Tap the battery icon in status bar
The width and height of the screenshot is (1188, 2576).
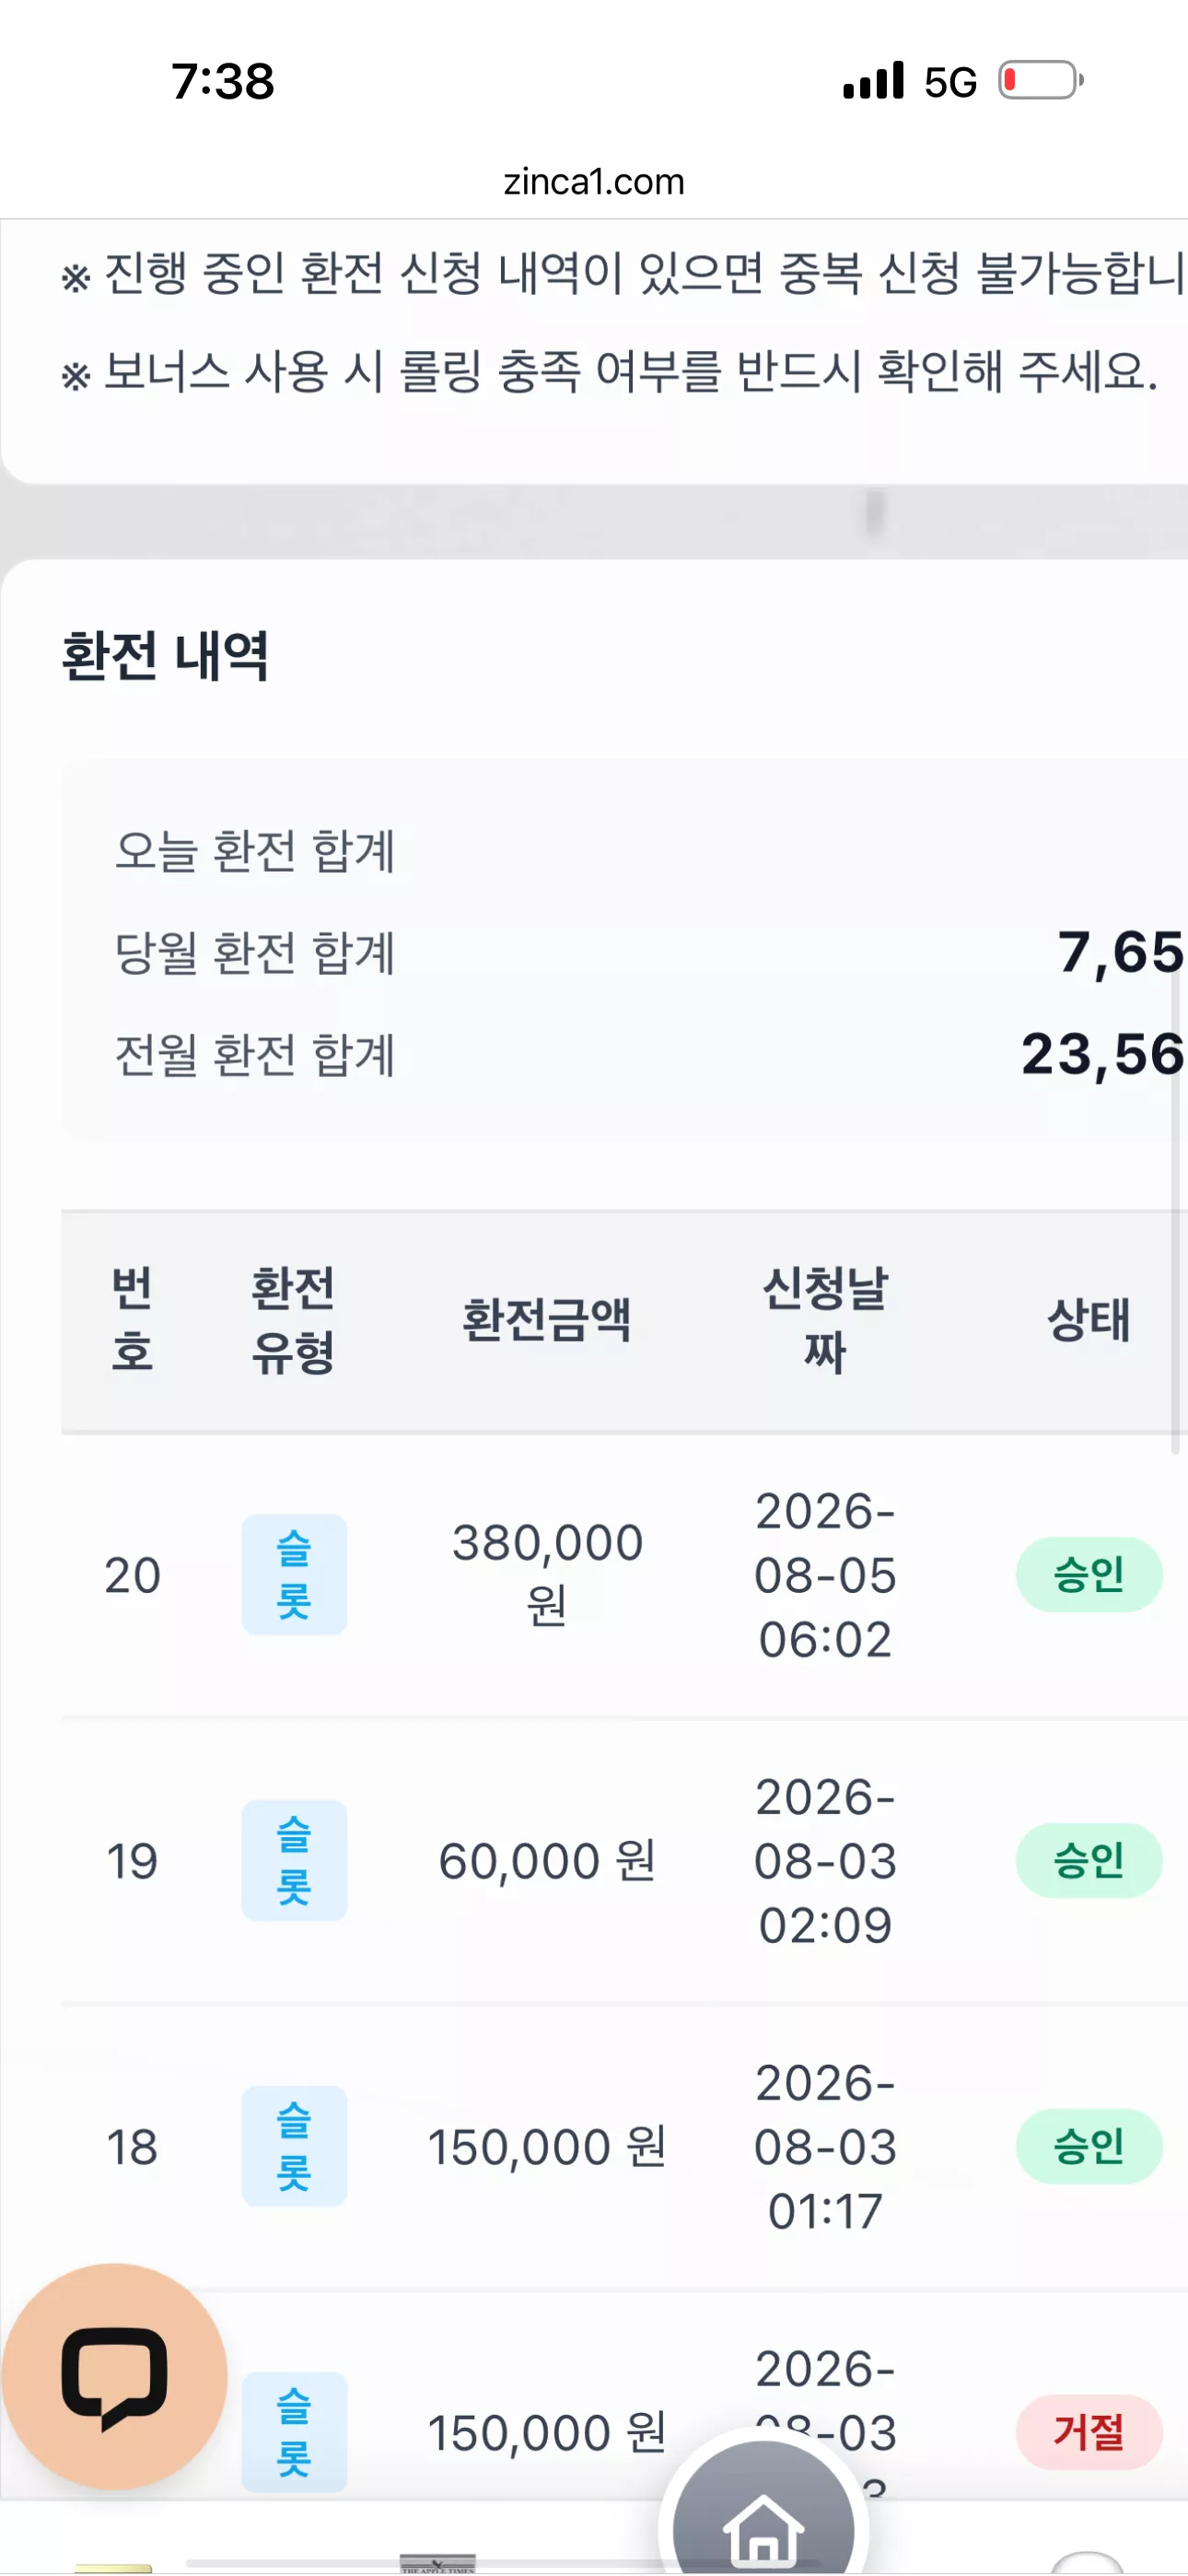click(x=1041, y=80)
